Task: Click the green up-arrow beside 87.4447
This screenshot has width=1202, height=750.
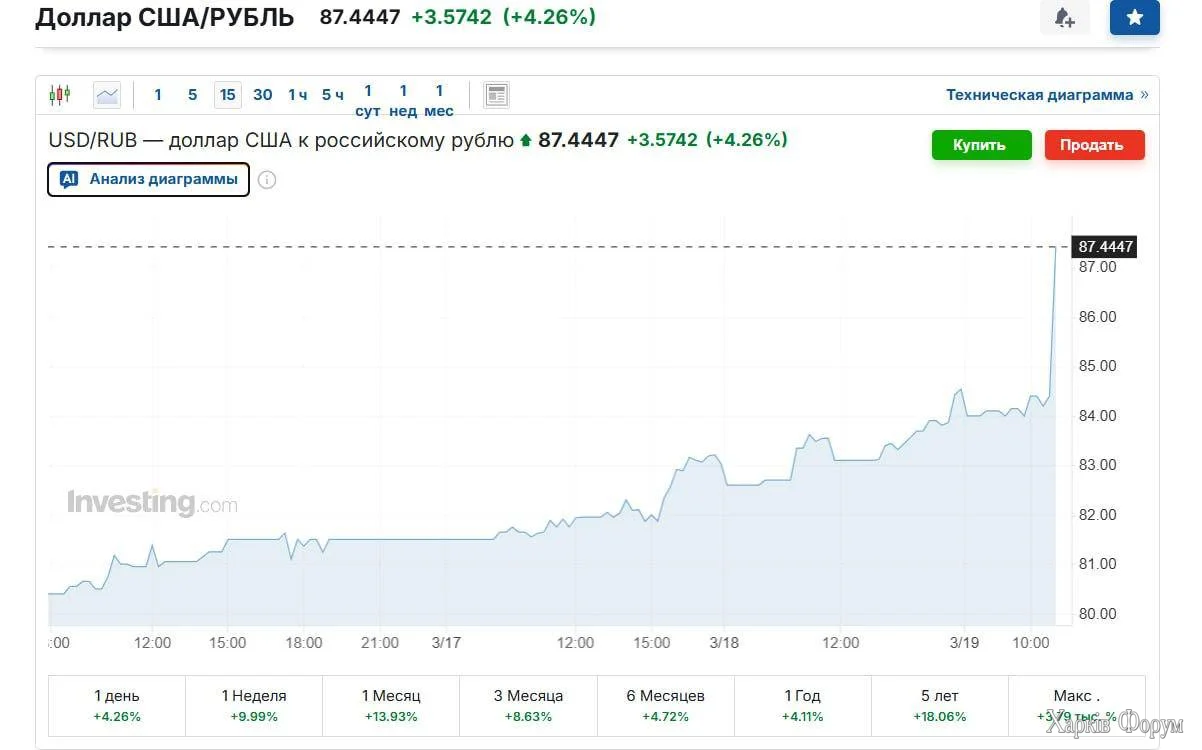Action: [x=525, y=141]
